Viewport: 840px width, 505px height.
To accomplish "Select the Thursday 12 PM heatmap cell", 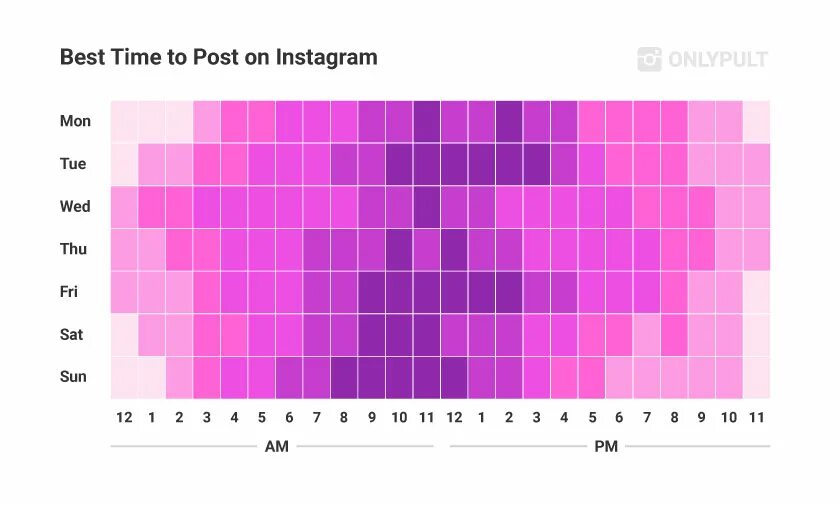I will coord(454,250).
